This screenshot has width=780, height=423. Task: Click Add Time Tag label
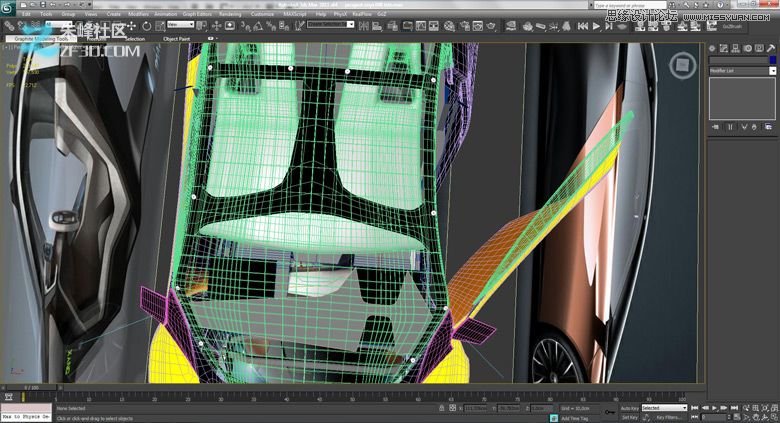coord(575,419)
